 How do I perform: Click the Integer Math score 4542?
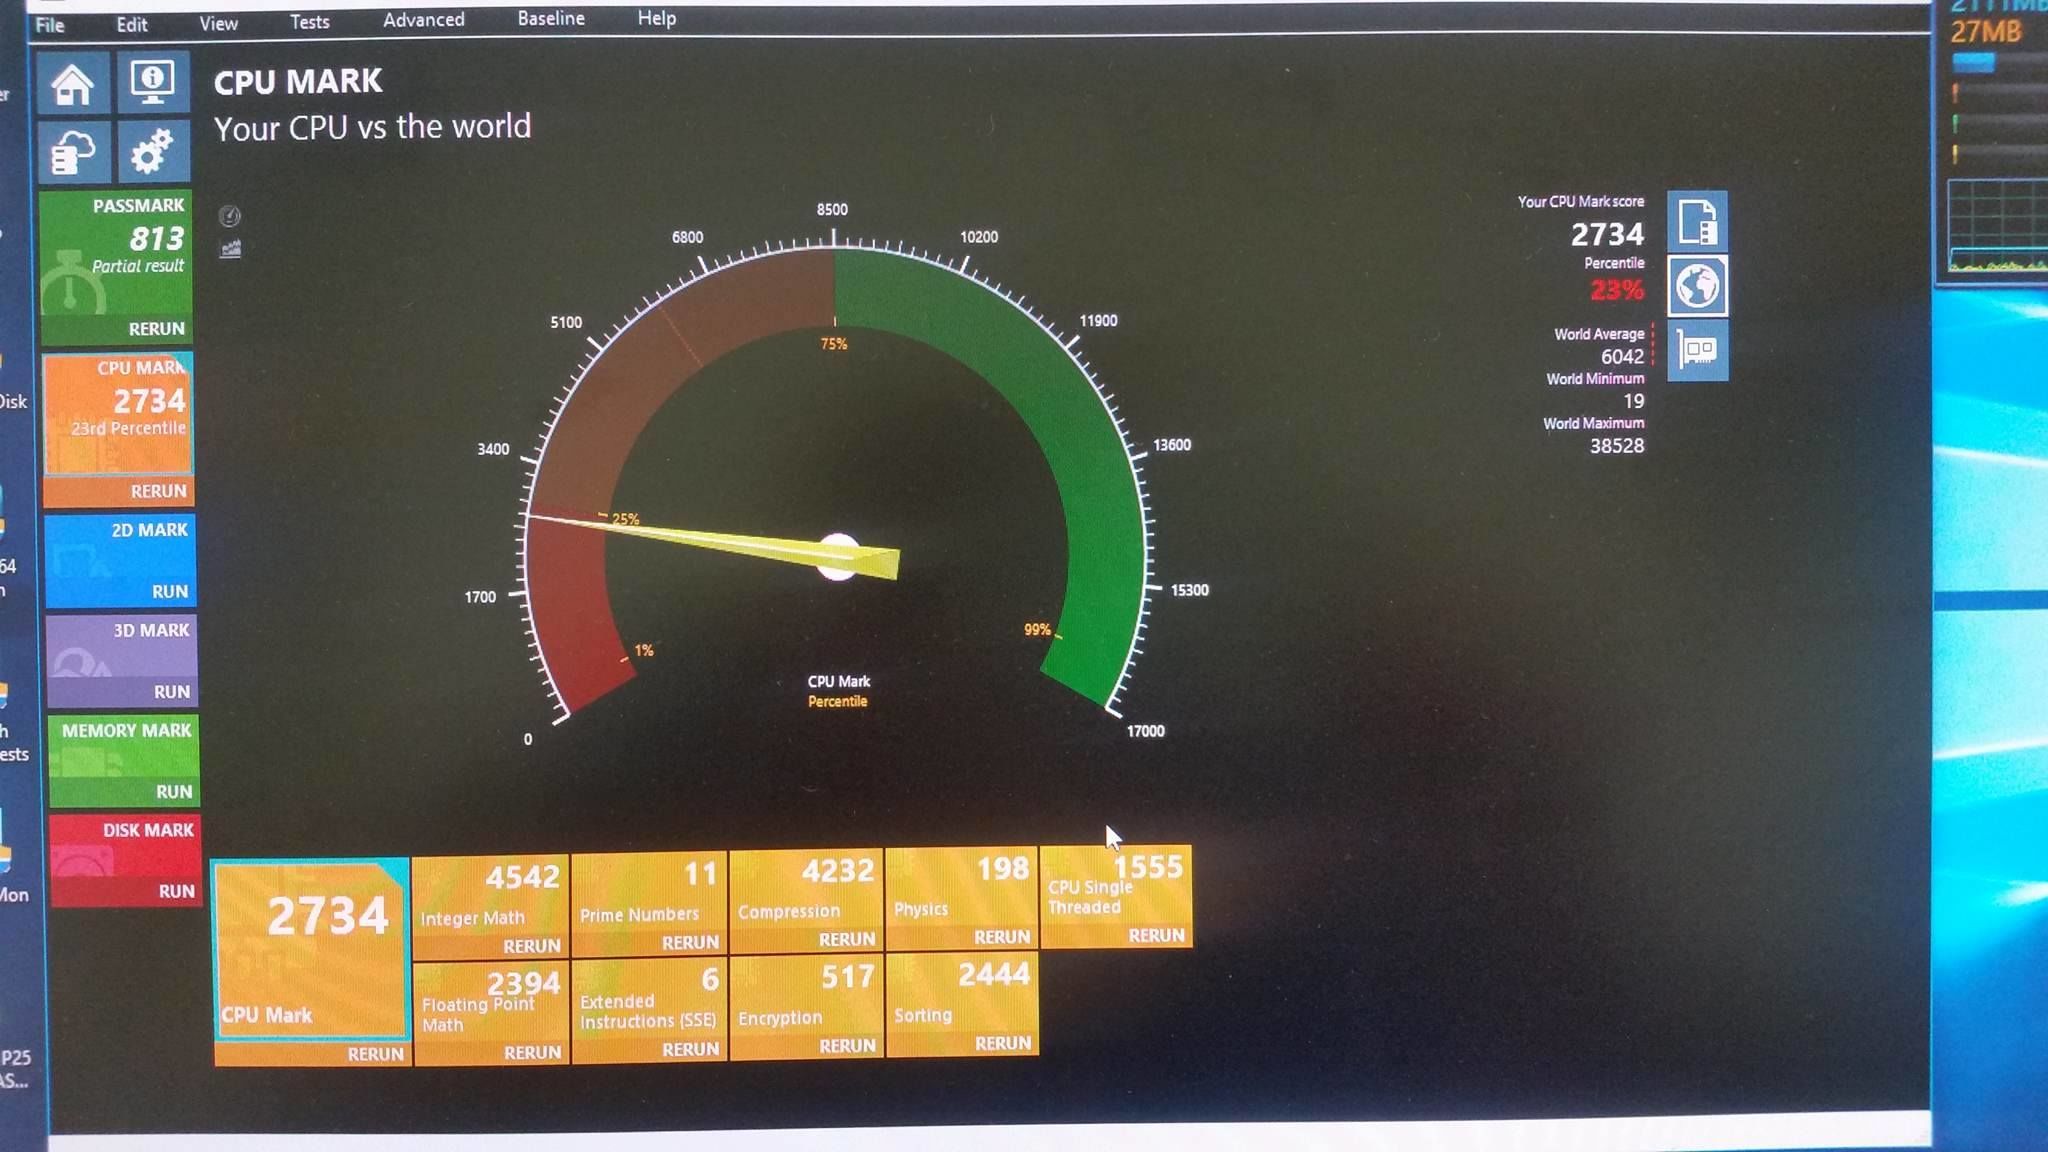click(522, 877)
